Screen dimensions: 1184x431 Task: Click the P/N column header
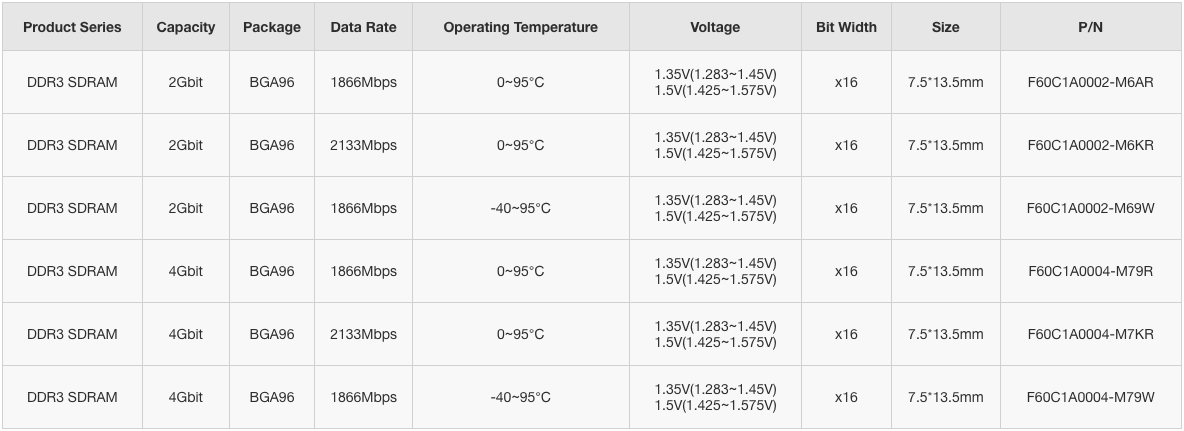point(1090,27)
